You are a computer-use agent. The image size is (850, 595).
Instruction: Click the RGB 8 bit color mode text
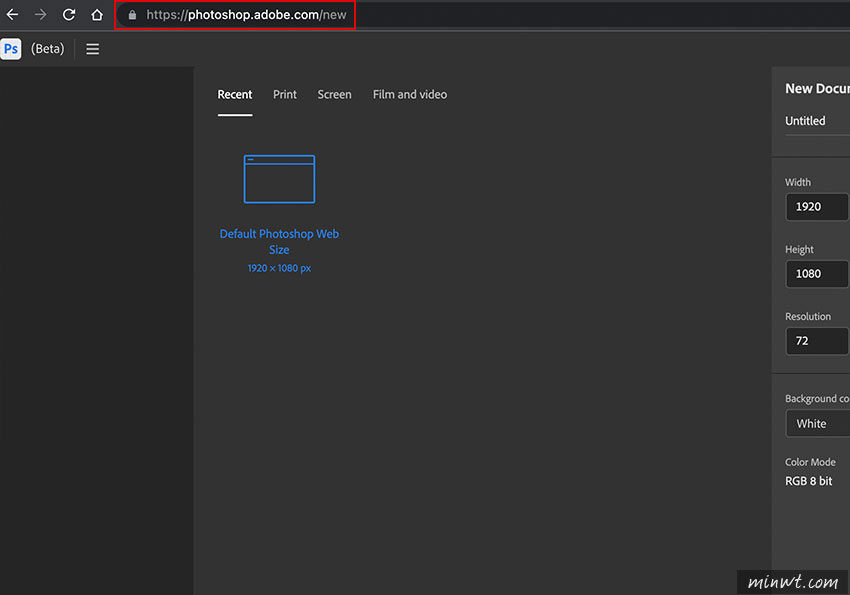(808, 481)
